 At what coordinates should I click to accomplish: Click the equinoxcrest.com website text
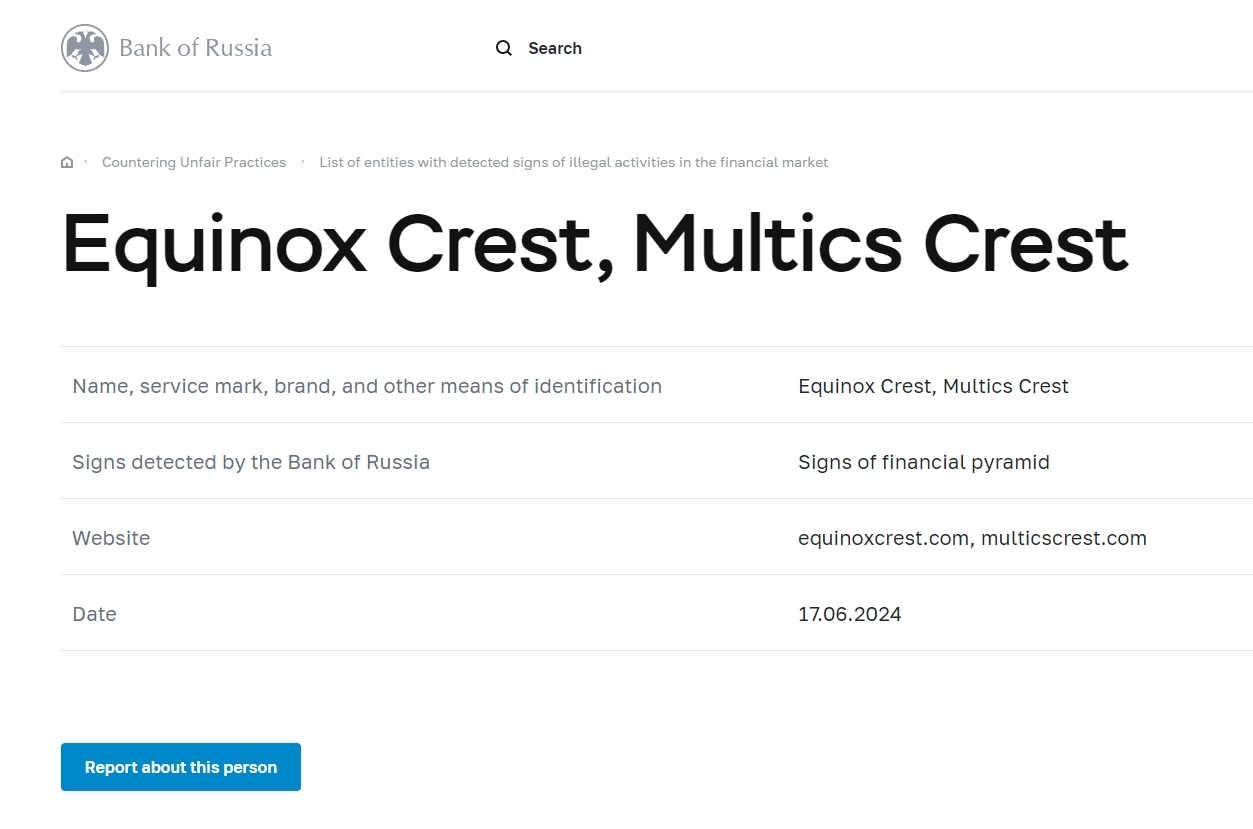[884, 538]
